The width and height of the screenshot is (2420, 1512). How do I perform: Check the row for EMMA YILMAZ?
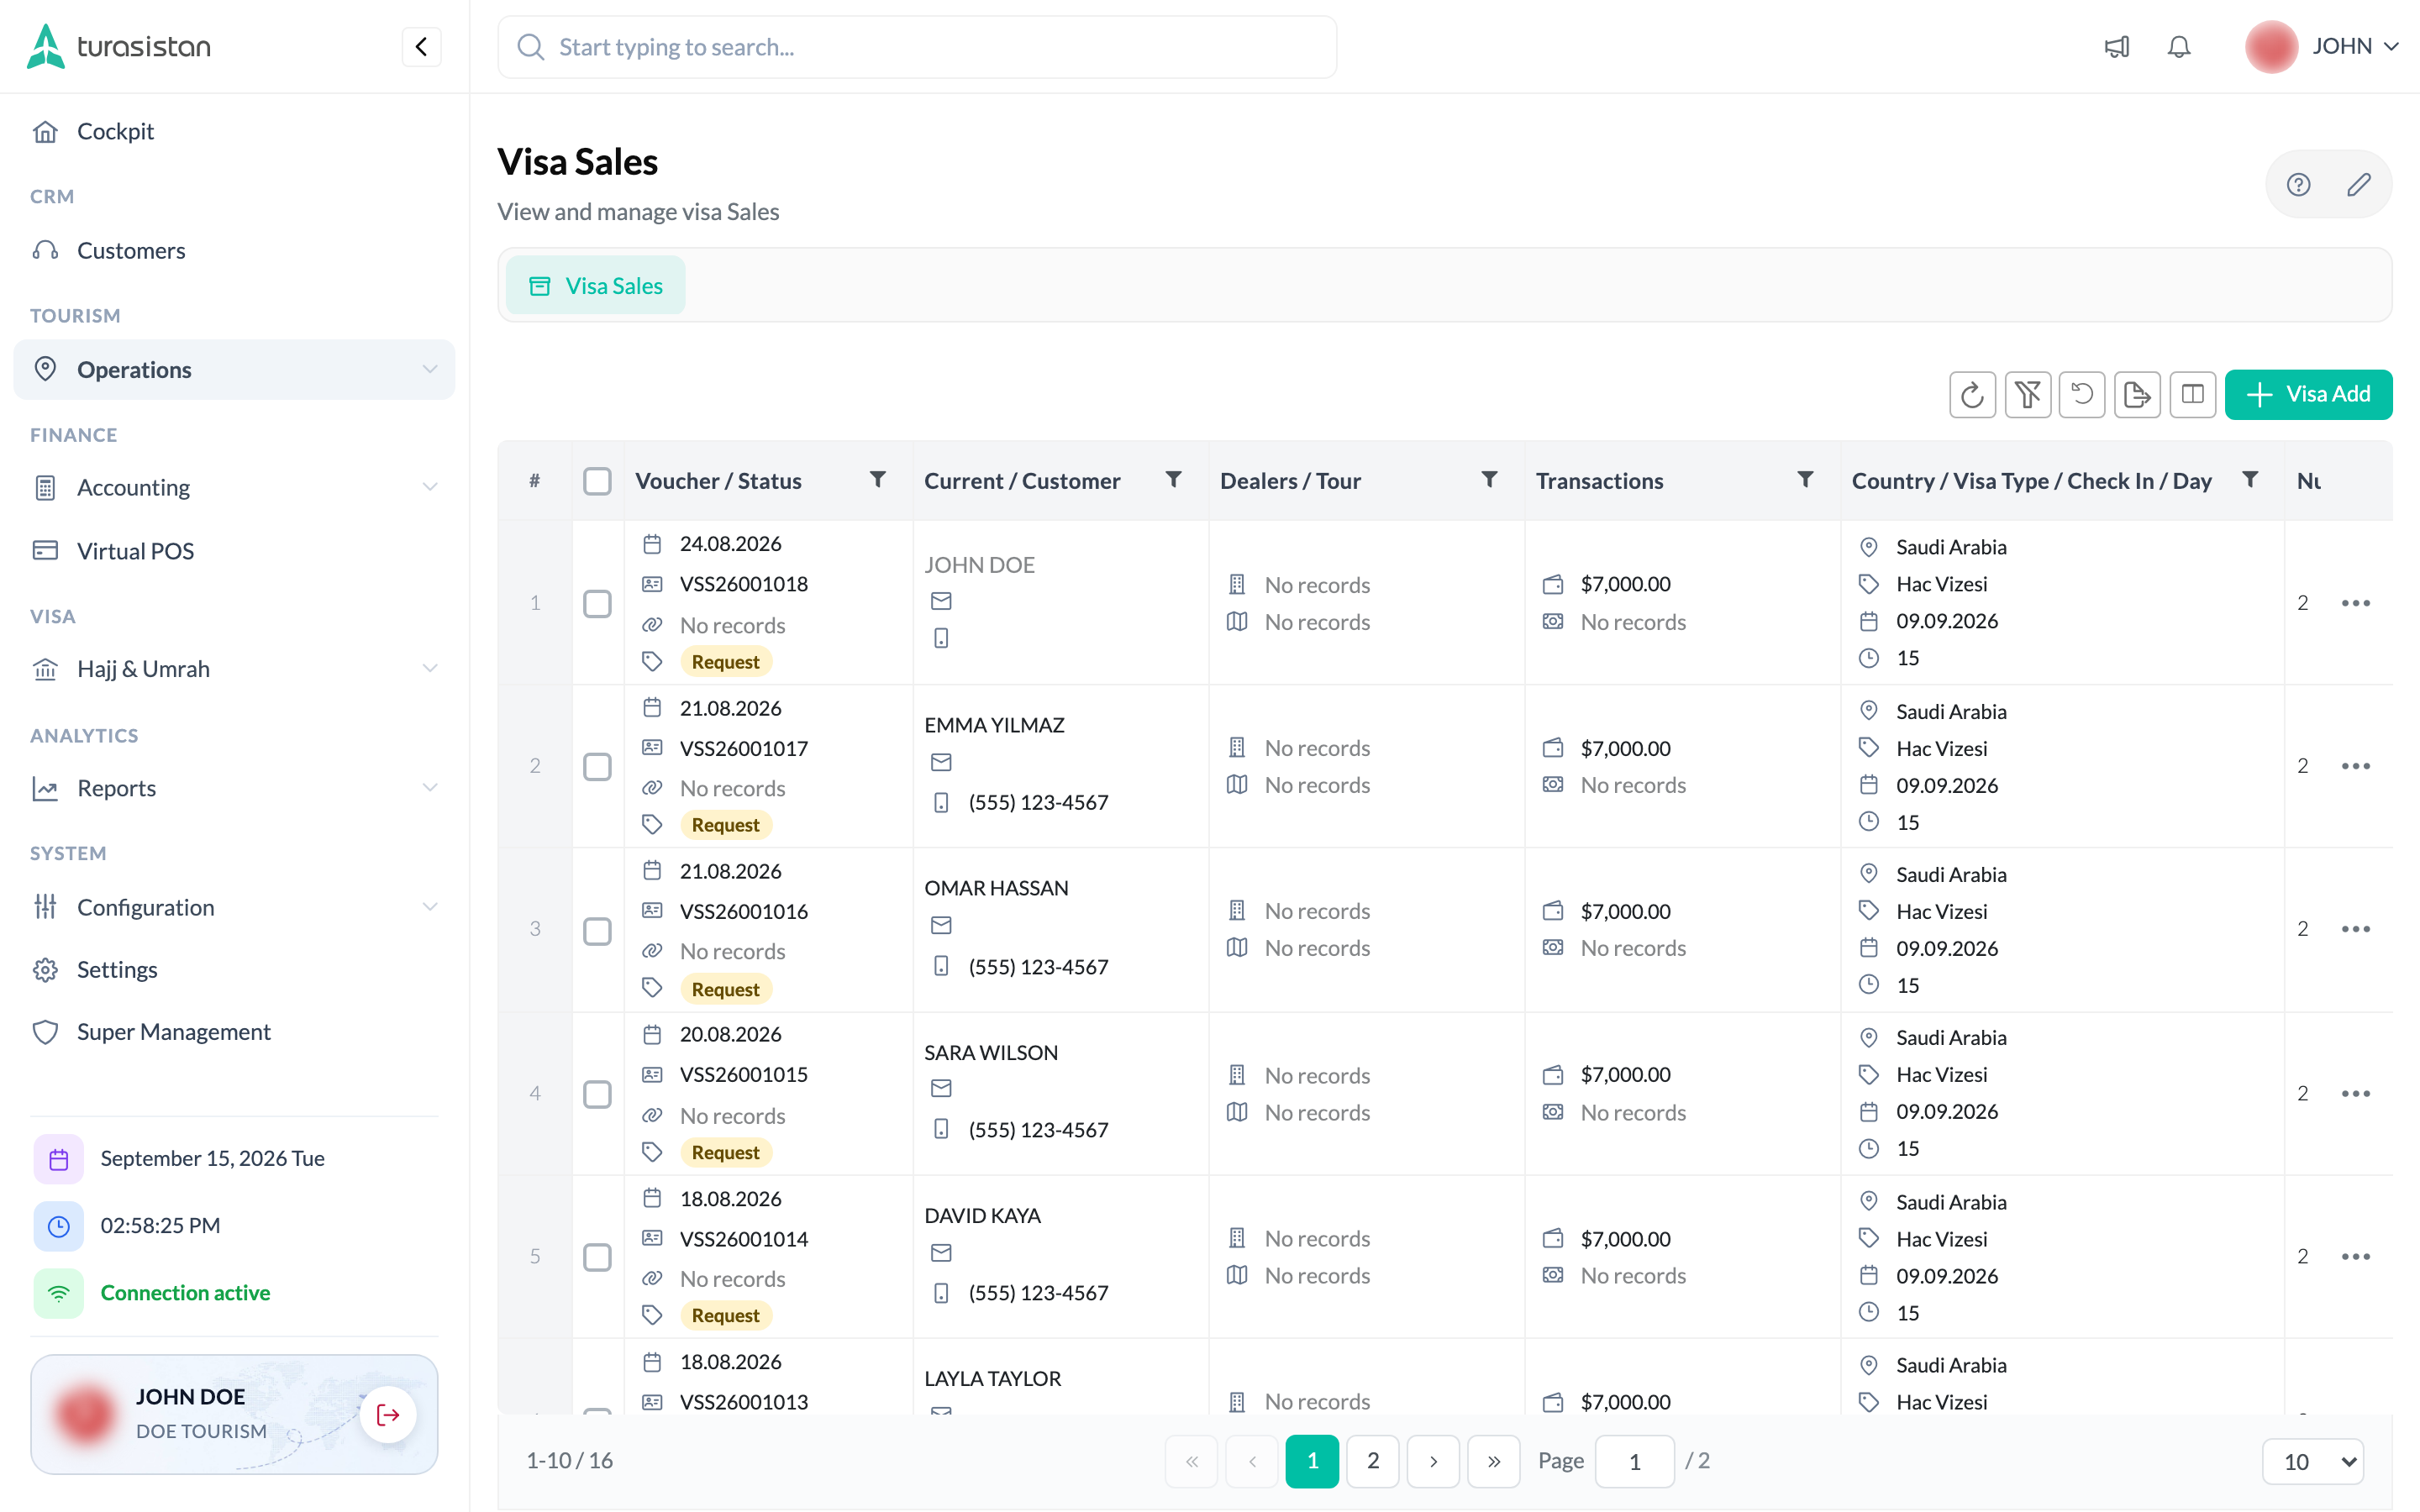[x=597, y=766]
